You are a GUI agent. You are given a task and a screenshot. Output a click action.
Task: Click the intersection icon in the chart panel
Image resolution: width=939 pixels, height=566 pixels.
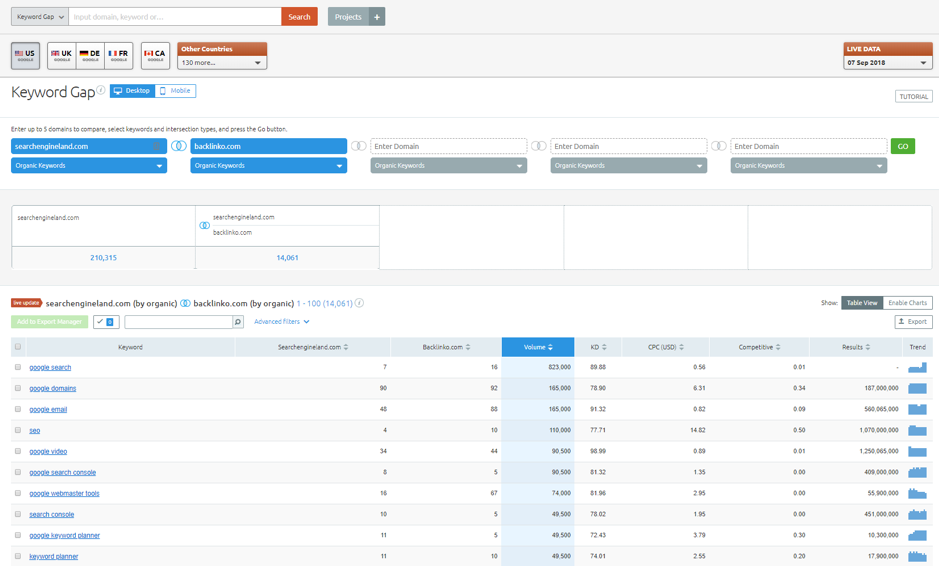[x=204, y=225]
